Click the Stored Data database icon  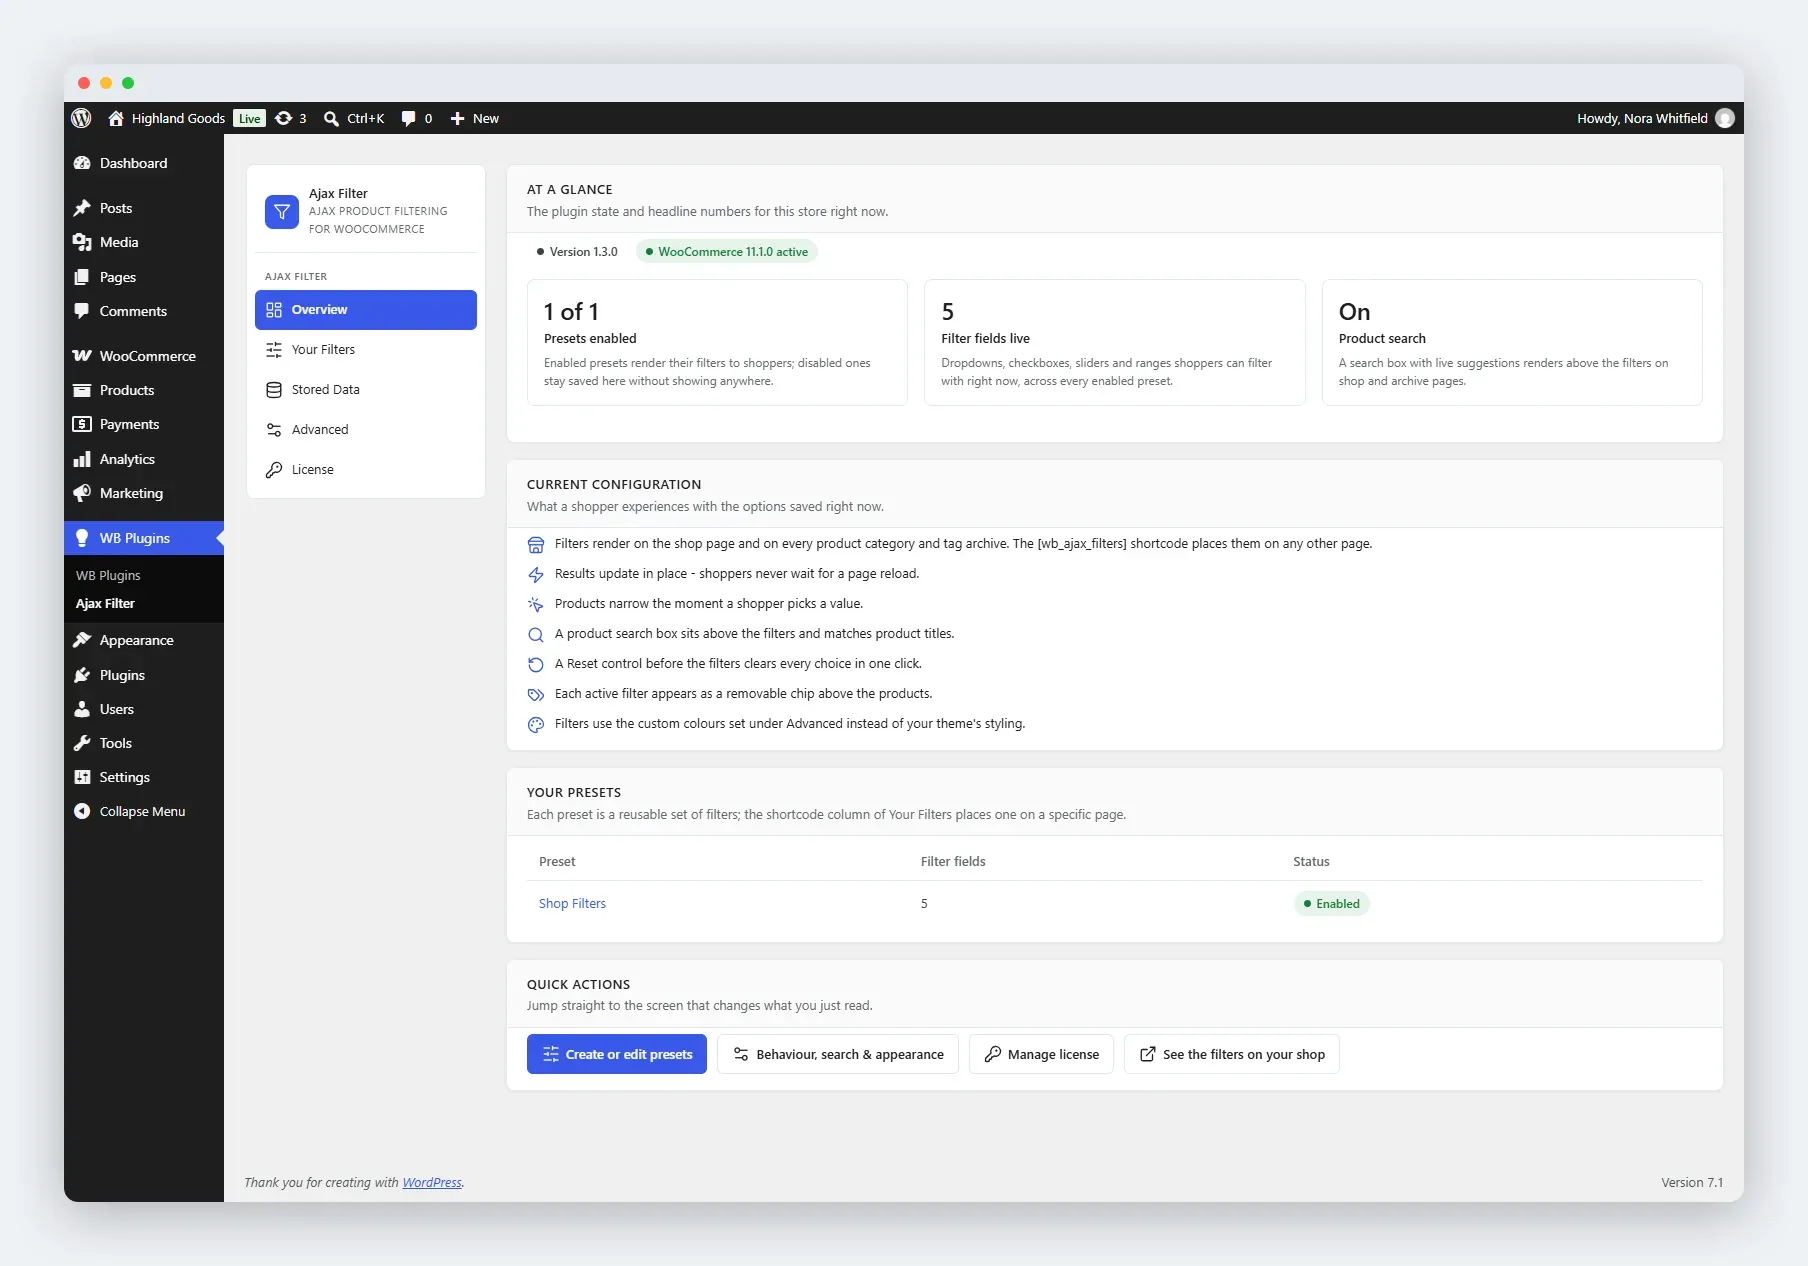tap(274, 390)
